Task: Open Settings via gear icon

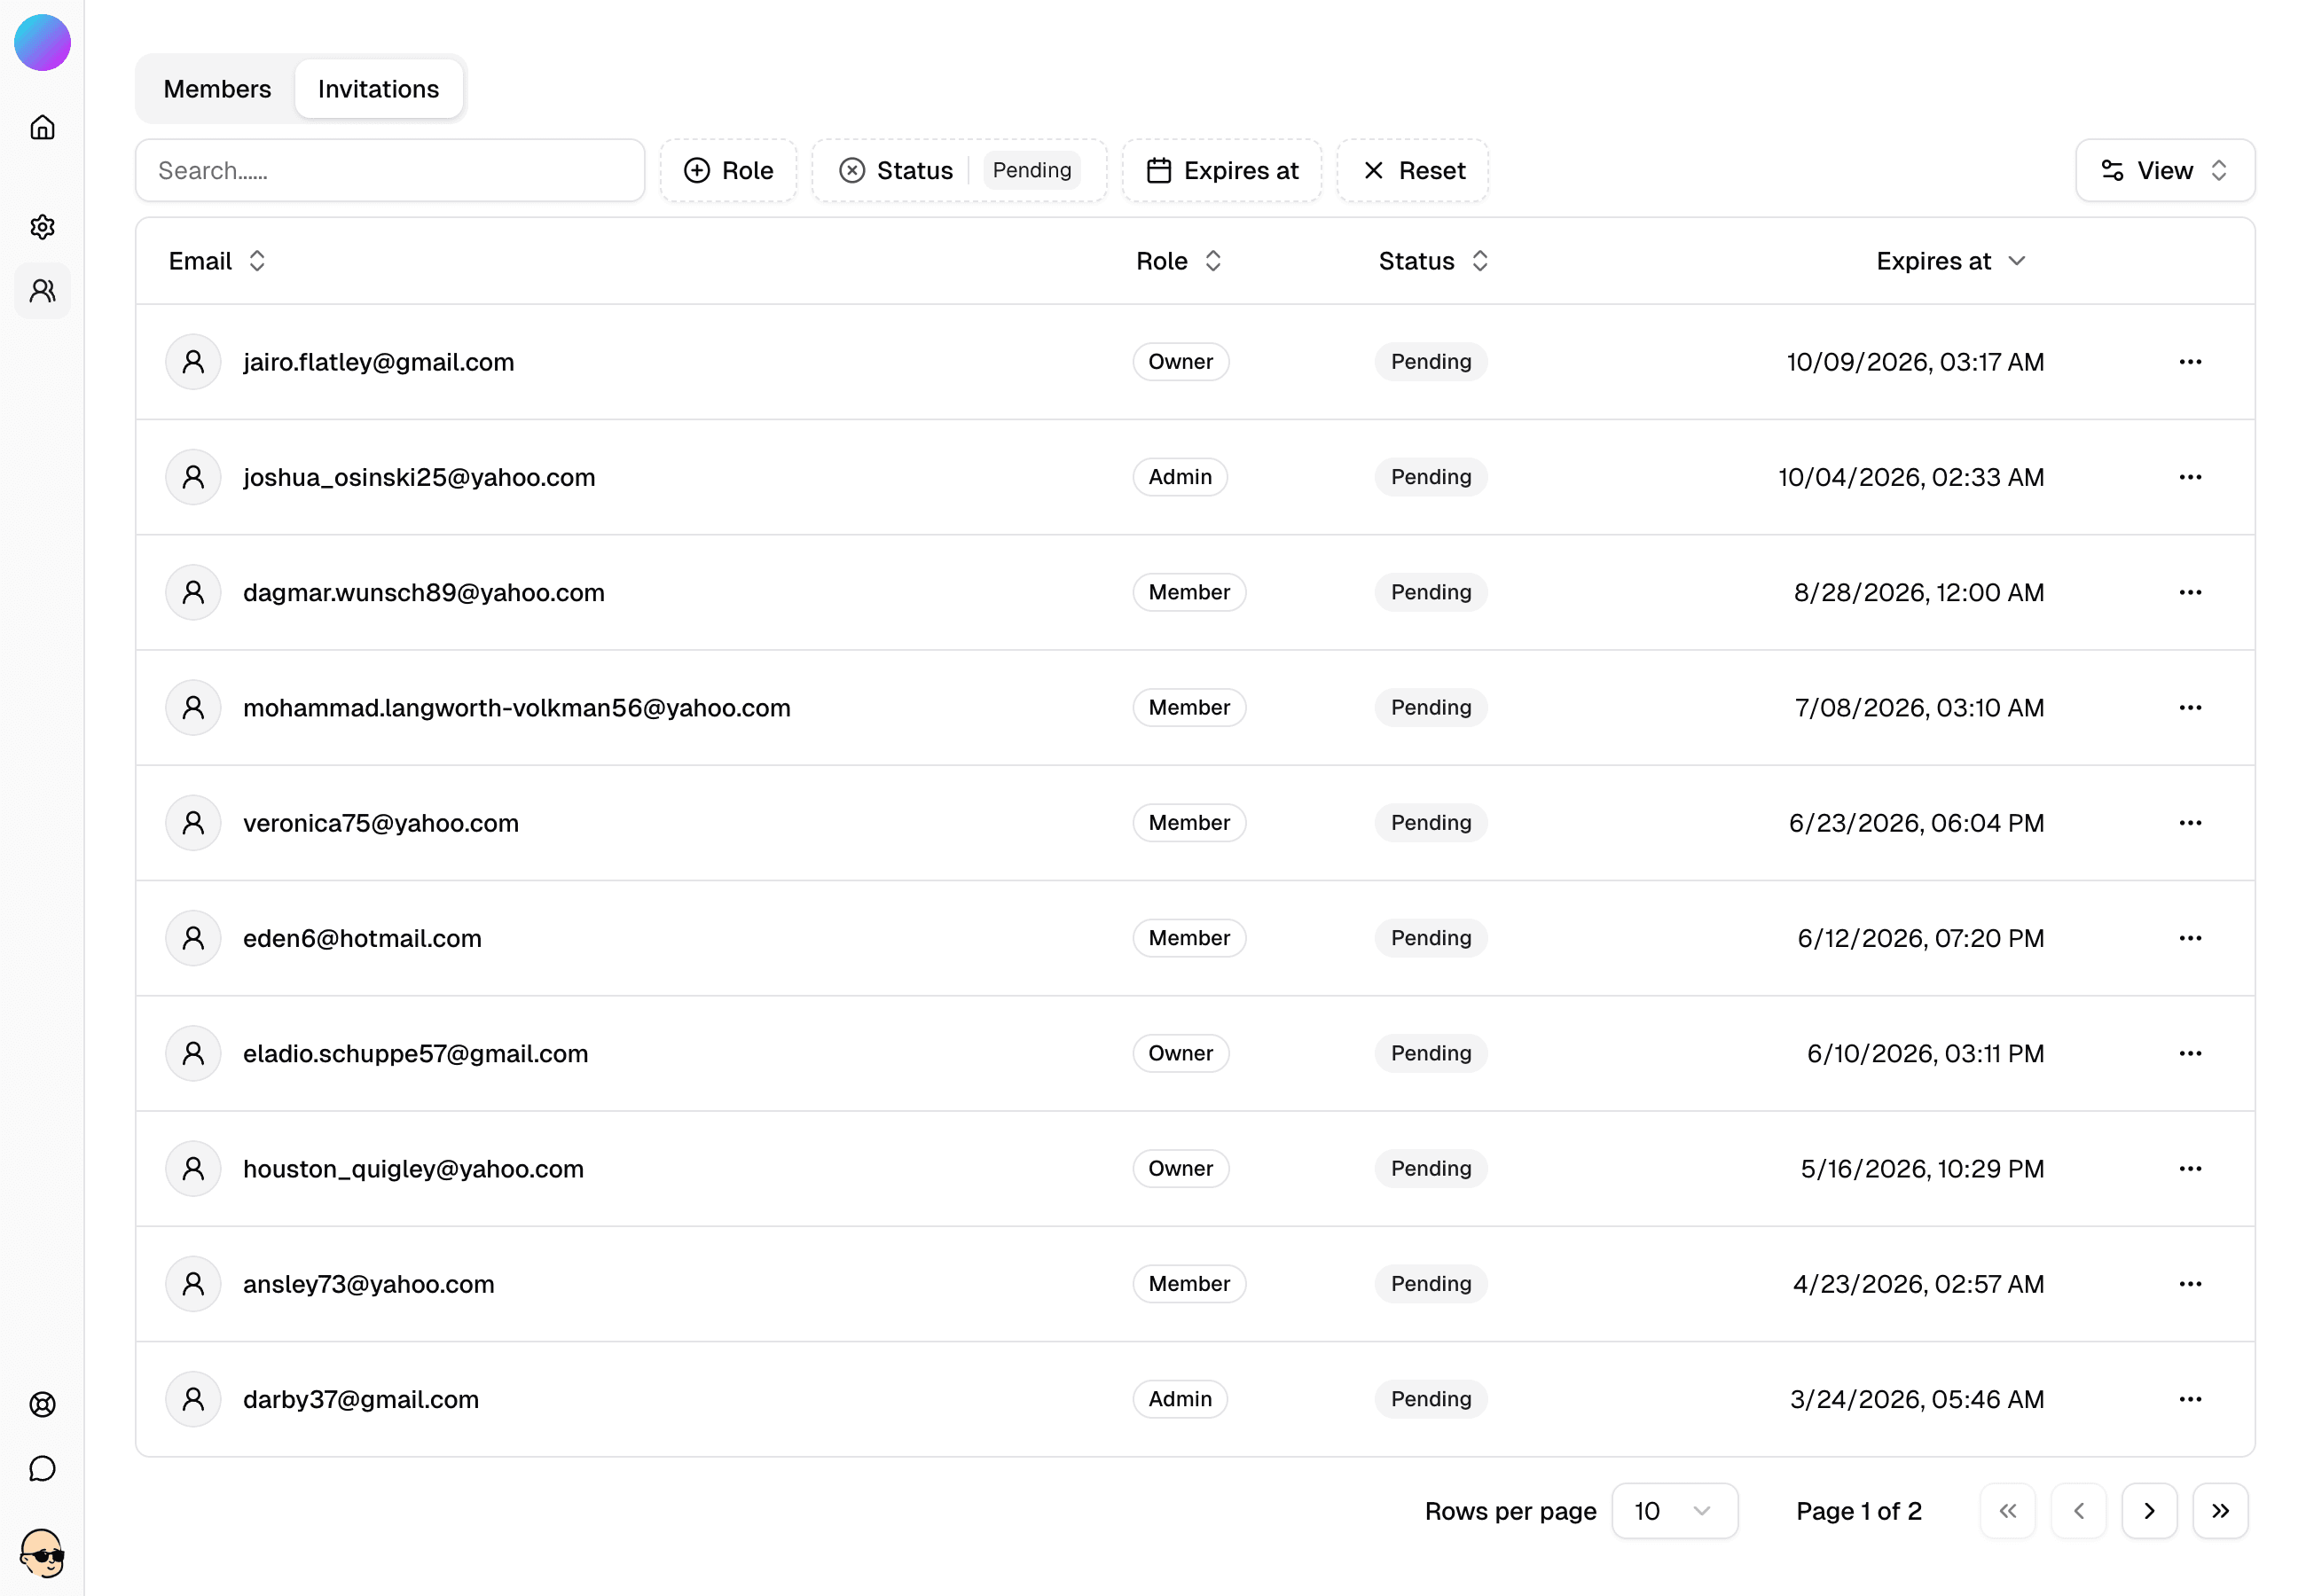Action: pos(42,226)
